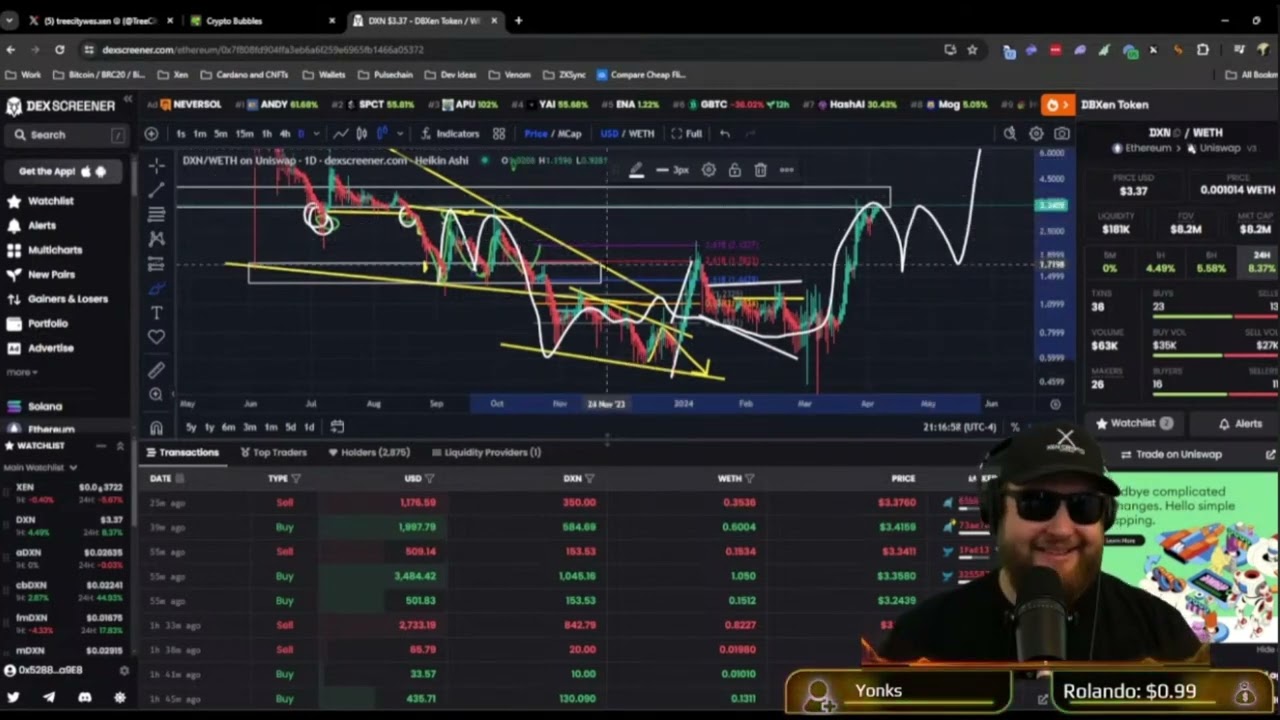Image resolution: width=1280 pixels, height=720 pixels.
Task: Open the Main Watchlist dropdown
Action: point(40,467)
